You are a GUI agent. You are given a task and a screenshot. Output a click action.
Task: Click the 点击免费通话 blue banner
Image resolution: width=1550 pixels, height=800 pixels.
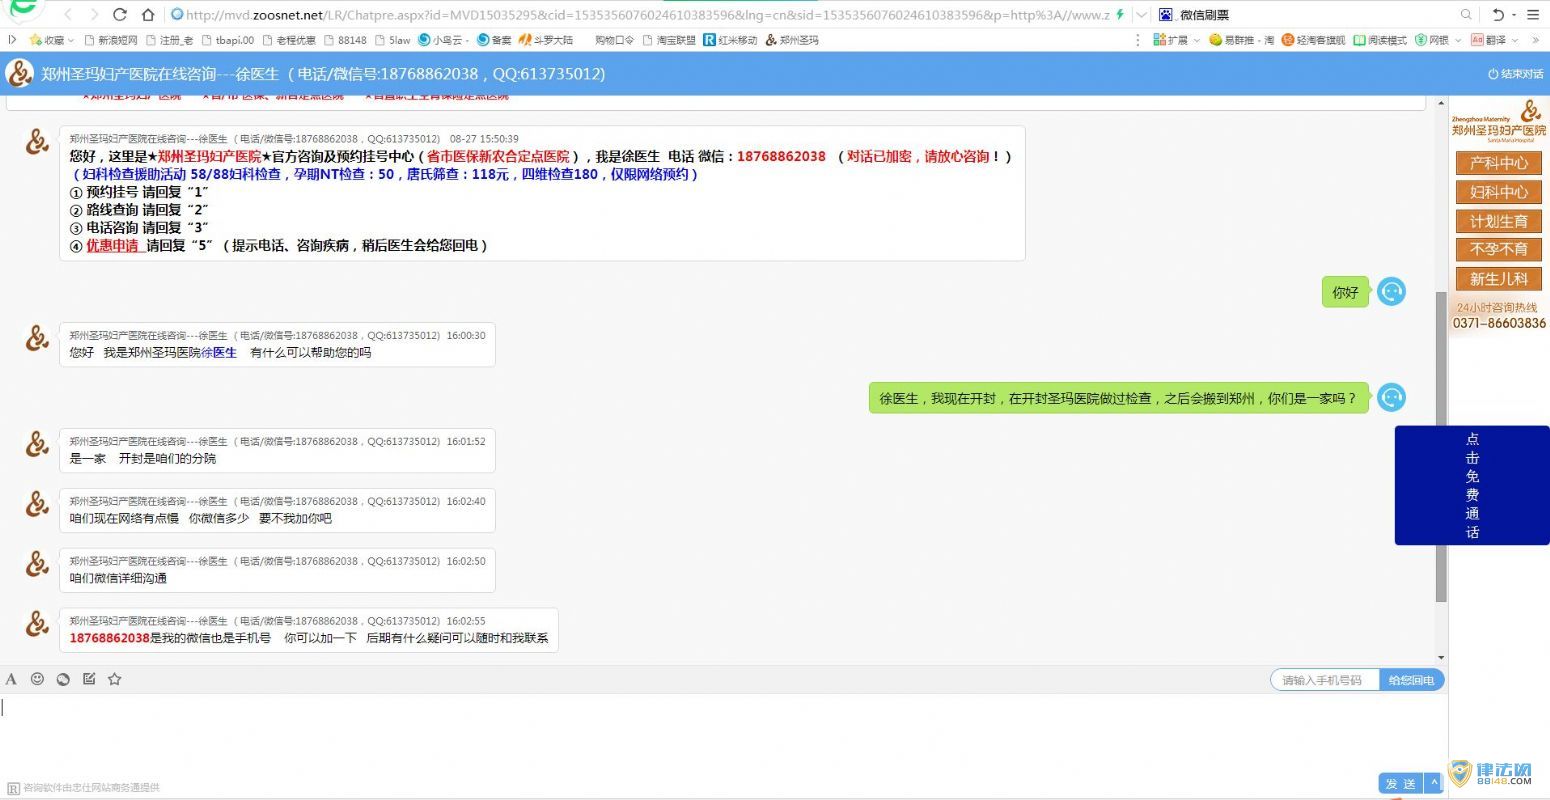1472,485
